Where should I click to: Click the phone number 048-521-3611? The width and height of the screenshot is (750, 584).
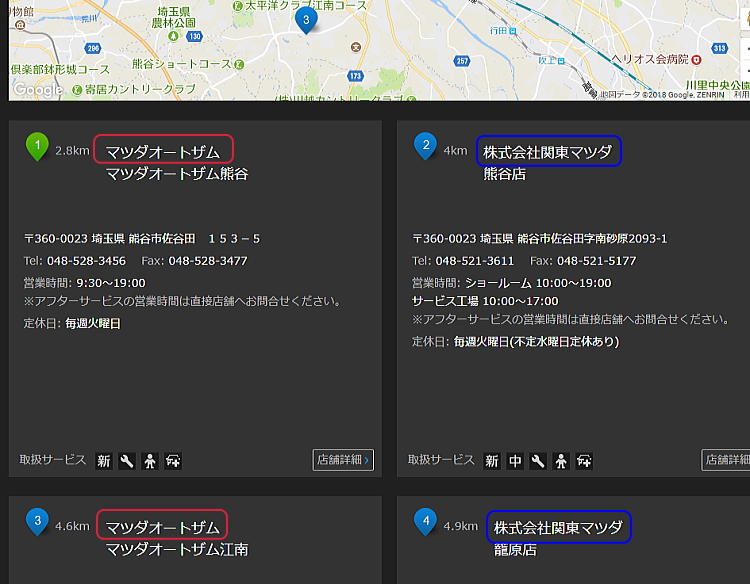click(474, 261)
